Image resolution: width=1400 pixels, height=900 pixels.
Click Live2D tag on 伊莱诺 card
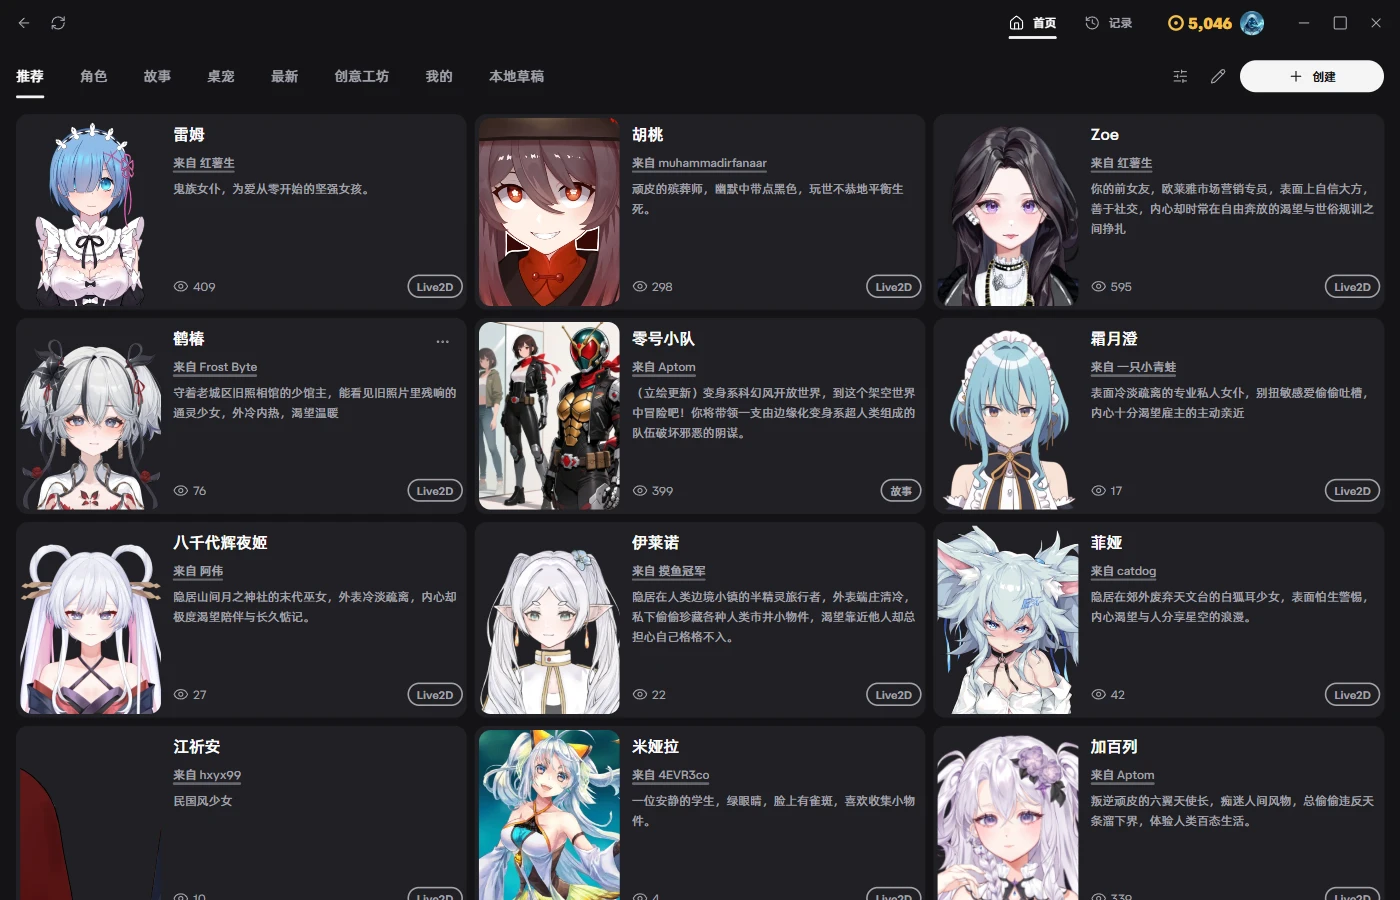click(x=893, y=695)
